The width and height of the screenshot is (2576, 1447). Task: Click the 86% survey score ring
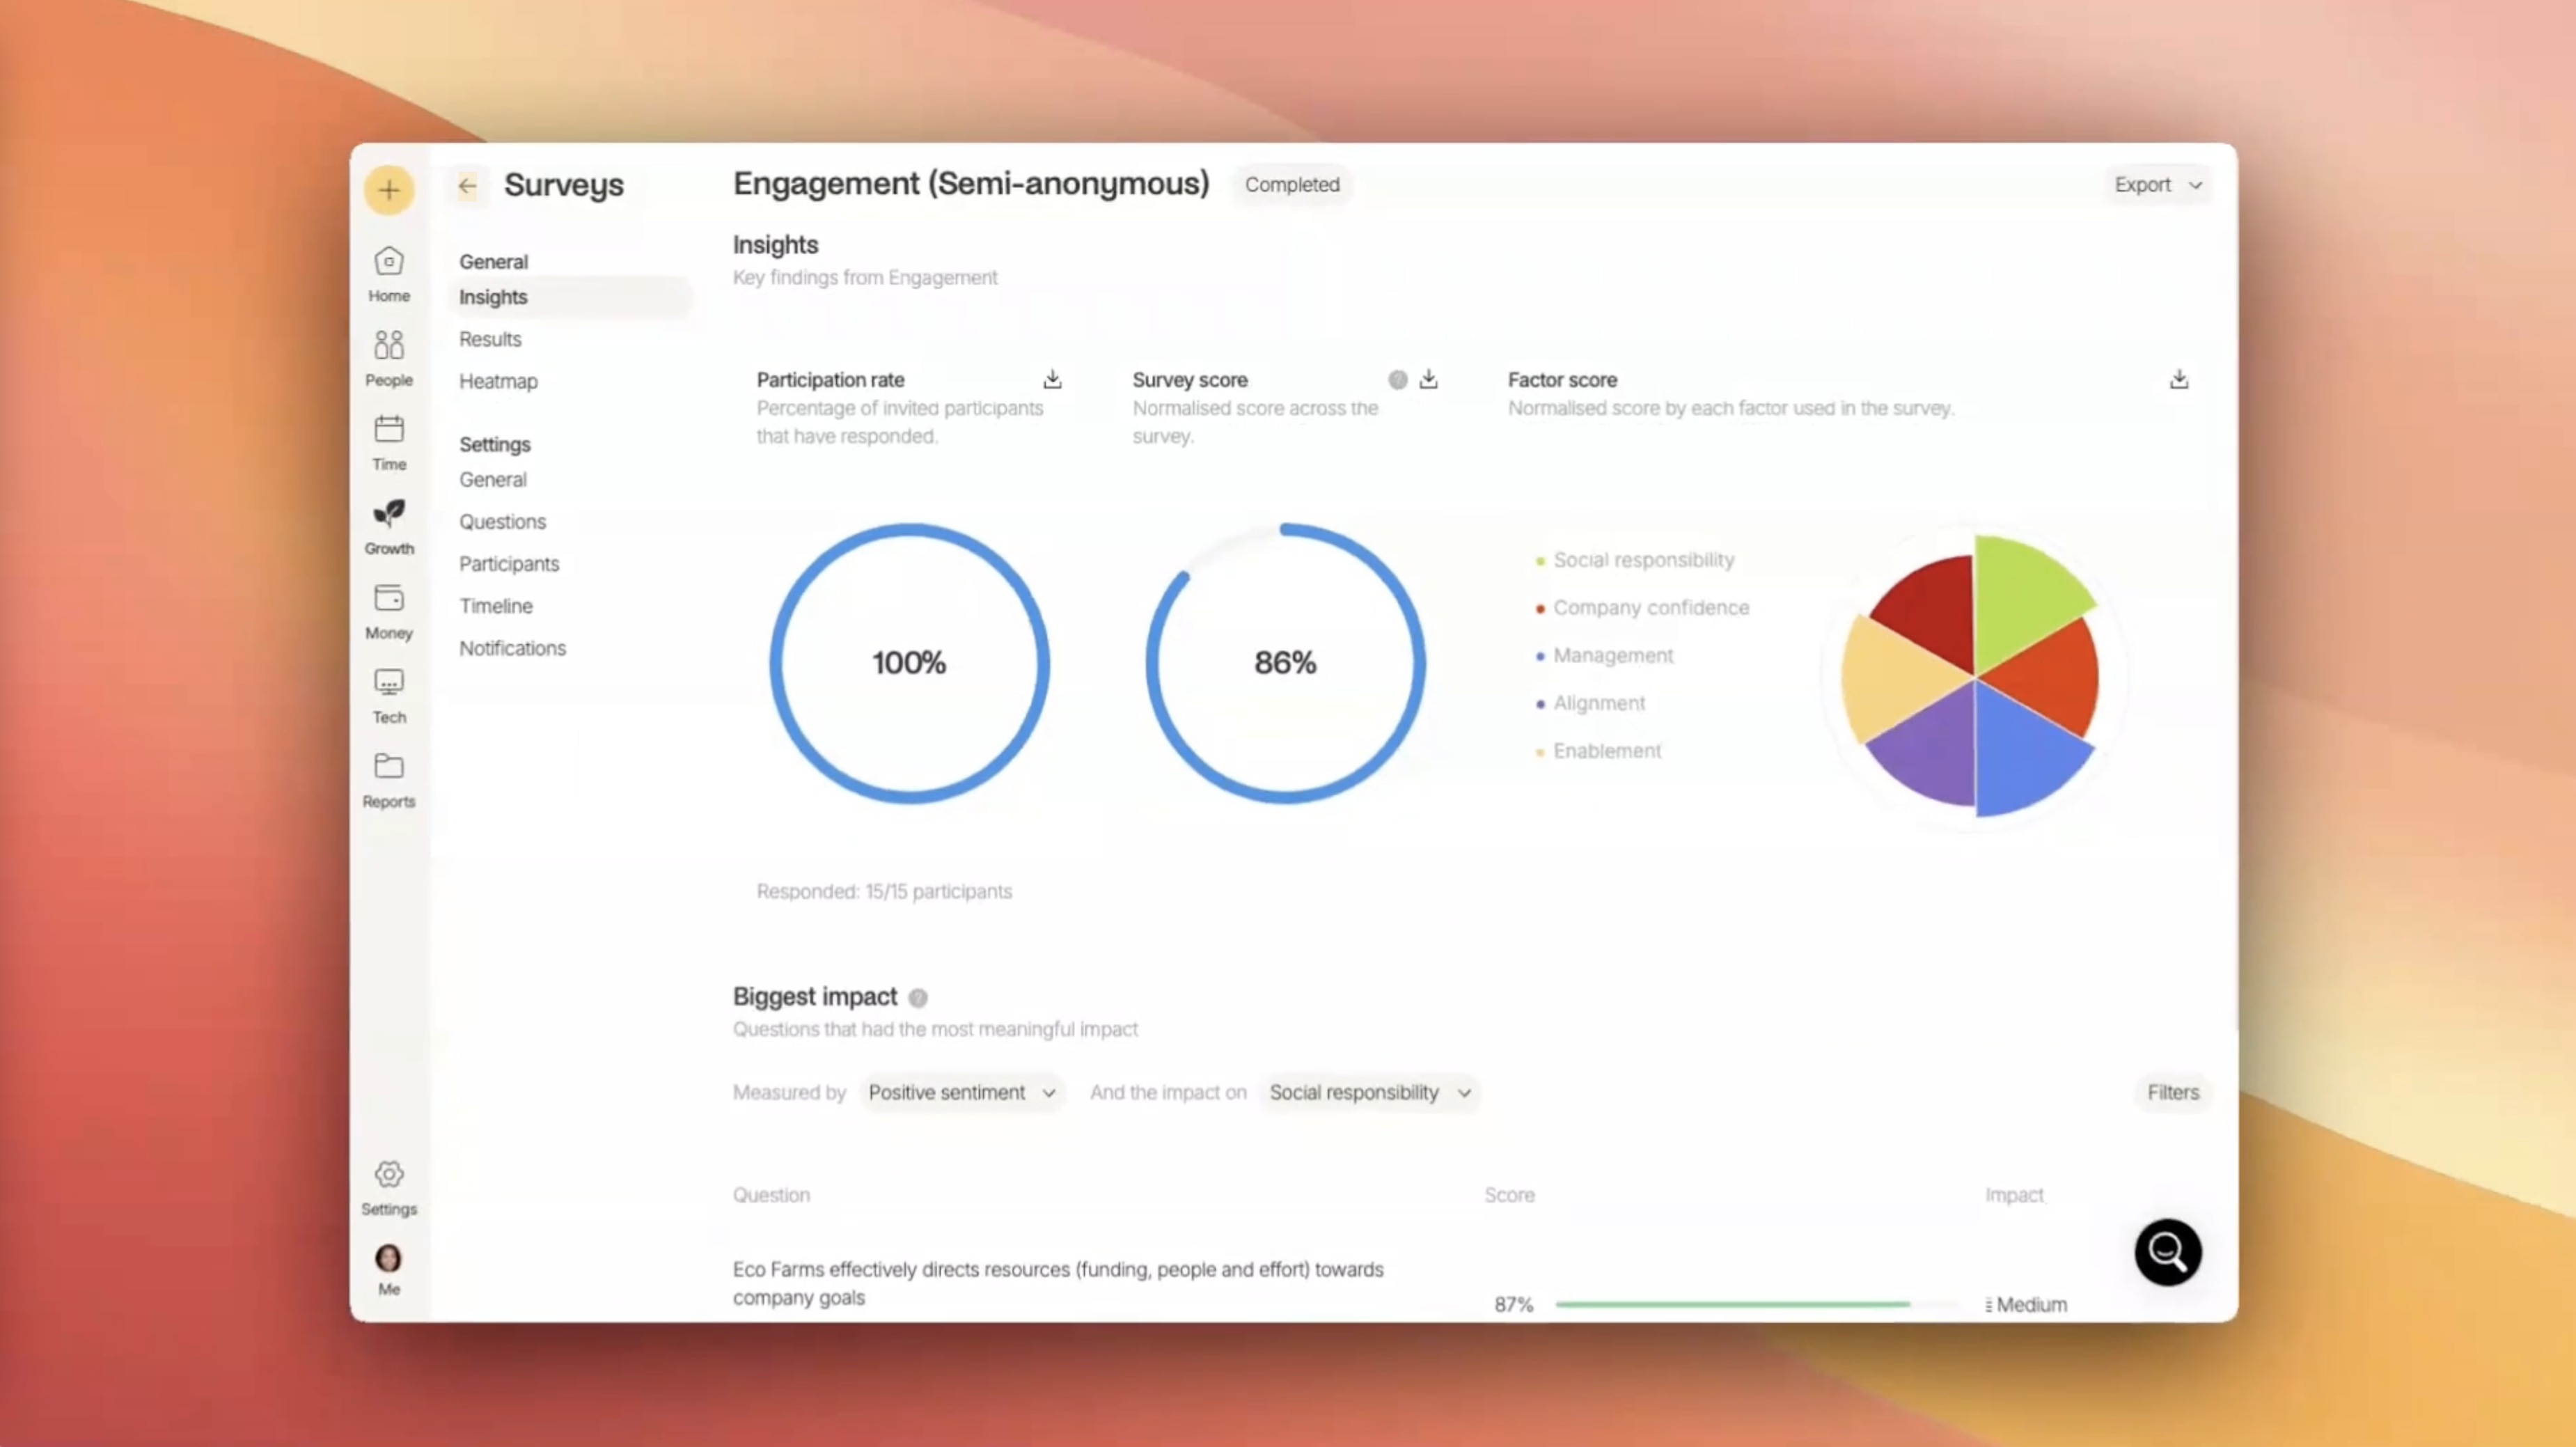[x=1285, y=663]
